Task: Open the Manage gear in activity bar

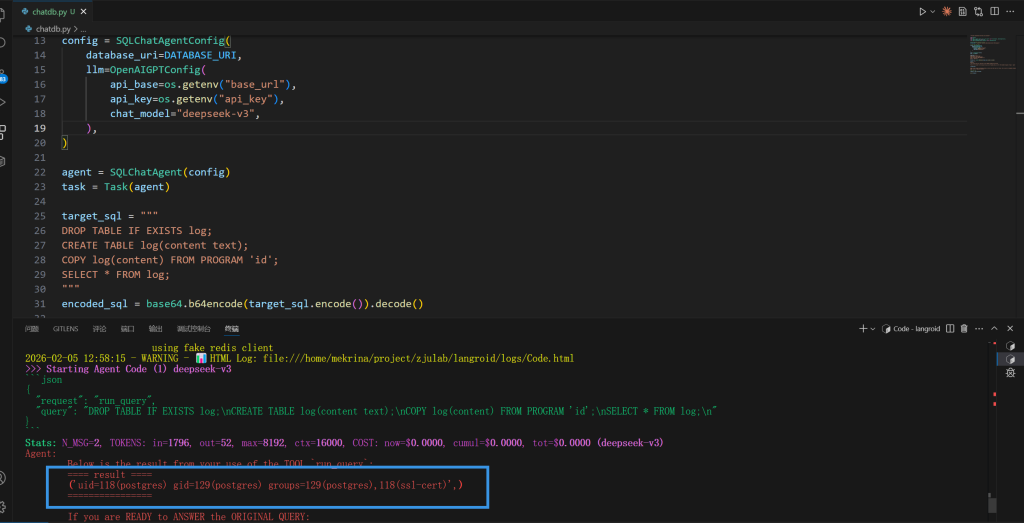Action: tap(3, 506)
